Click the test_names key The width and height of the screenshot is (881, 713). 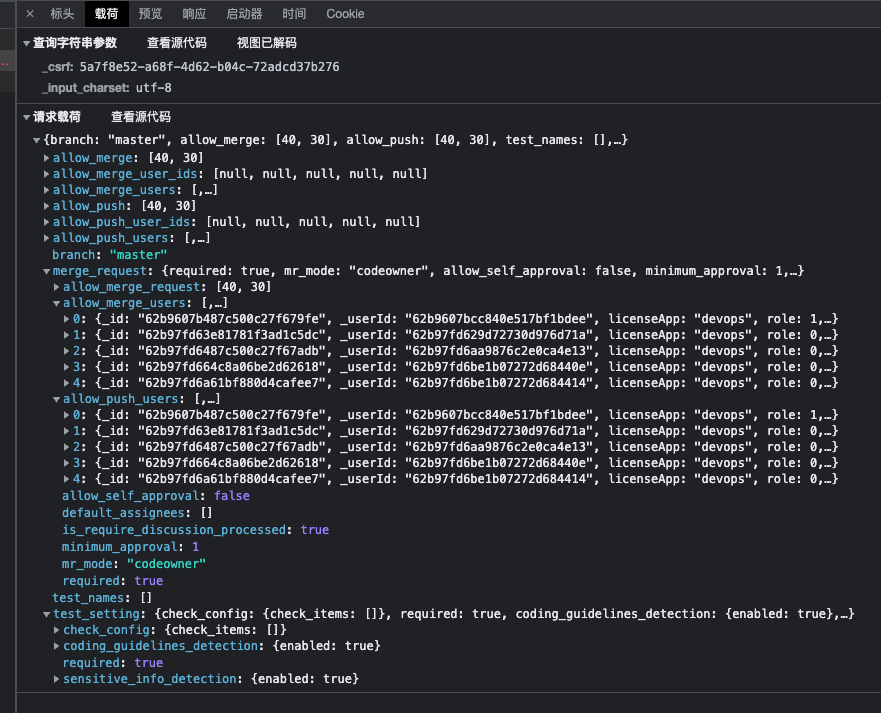[88, 598]
